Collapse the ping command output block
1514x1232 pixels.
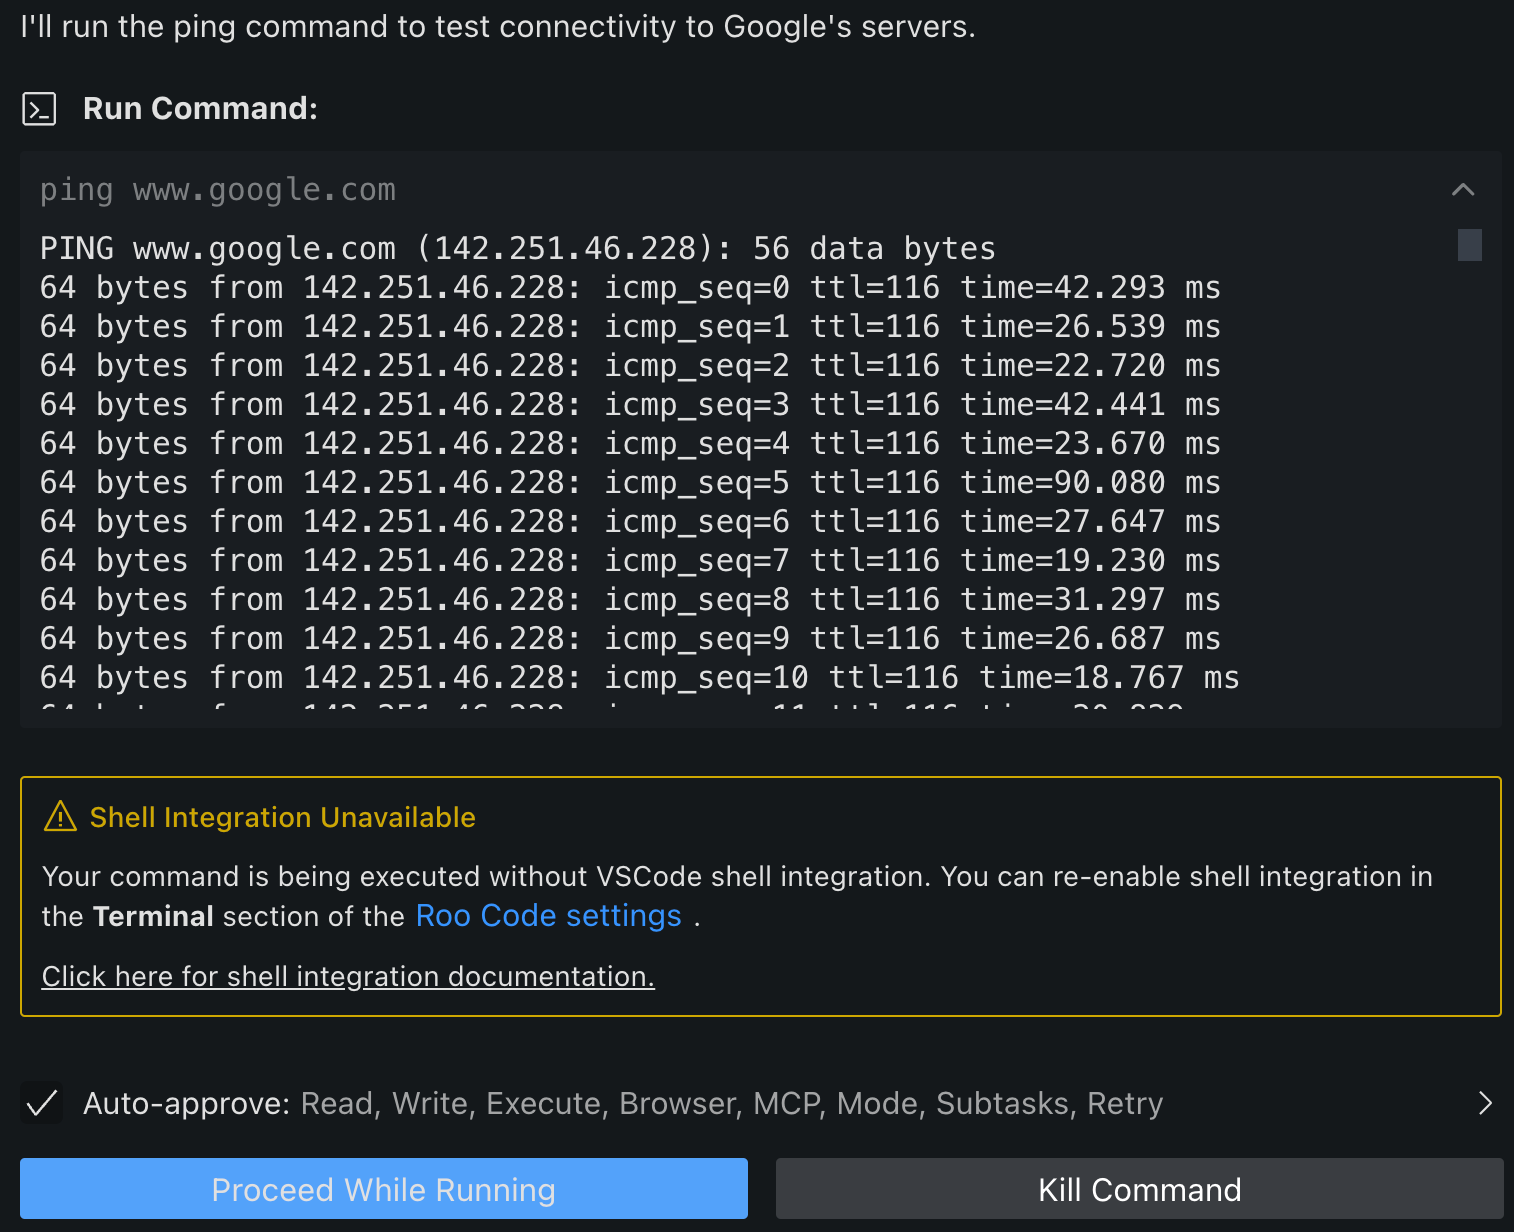click(1462, 190)
